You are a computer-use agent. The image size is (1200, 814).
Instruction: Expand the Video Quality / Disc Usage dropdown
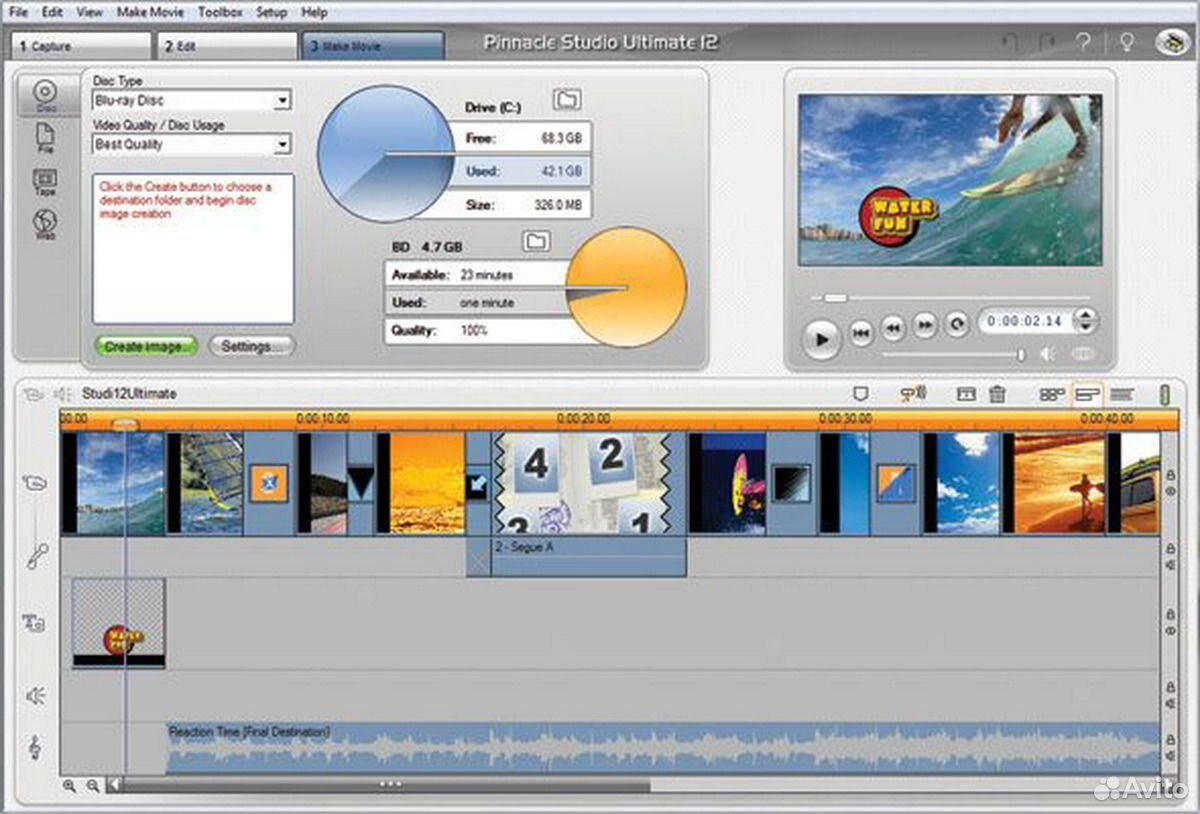283,145
